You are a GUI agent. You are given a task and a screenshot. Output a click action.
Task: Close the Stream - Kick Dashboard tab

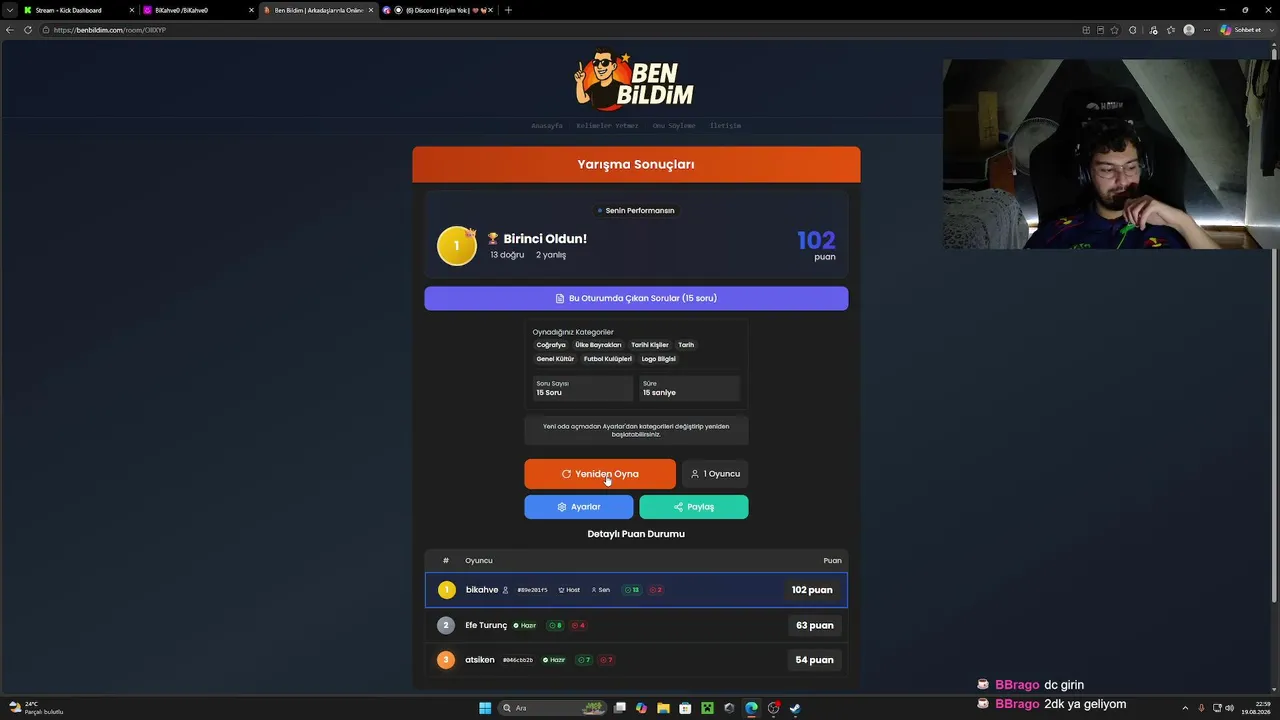point(131,10)
